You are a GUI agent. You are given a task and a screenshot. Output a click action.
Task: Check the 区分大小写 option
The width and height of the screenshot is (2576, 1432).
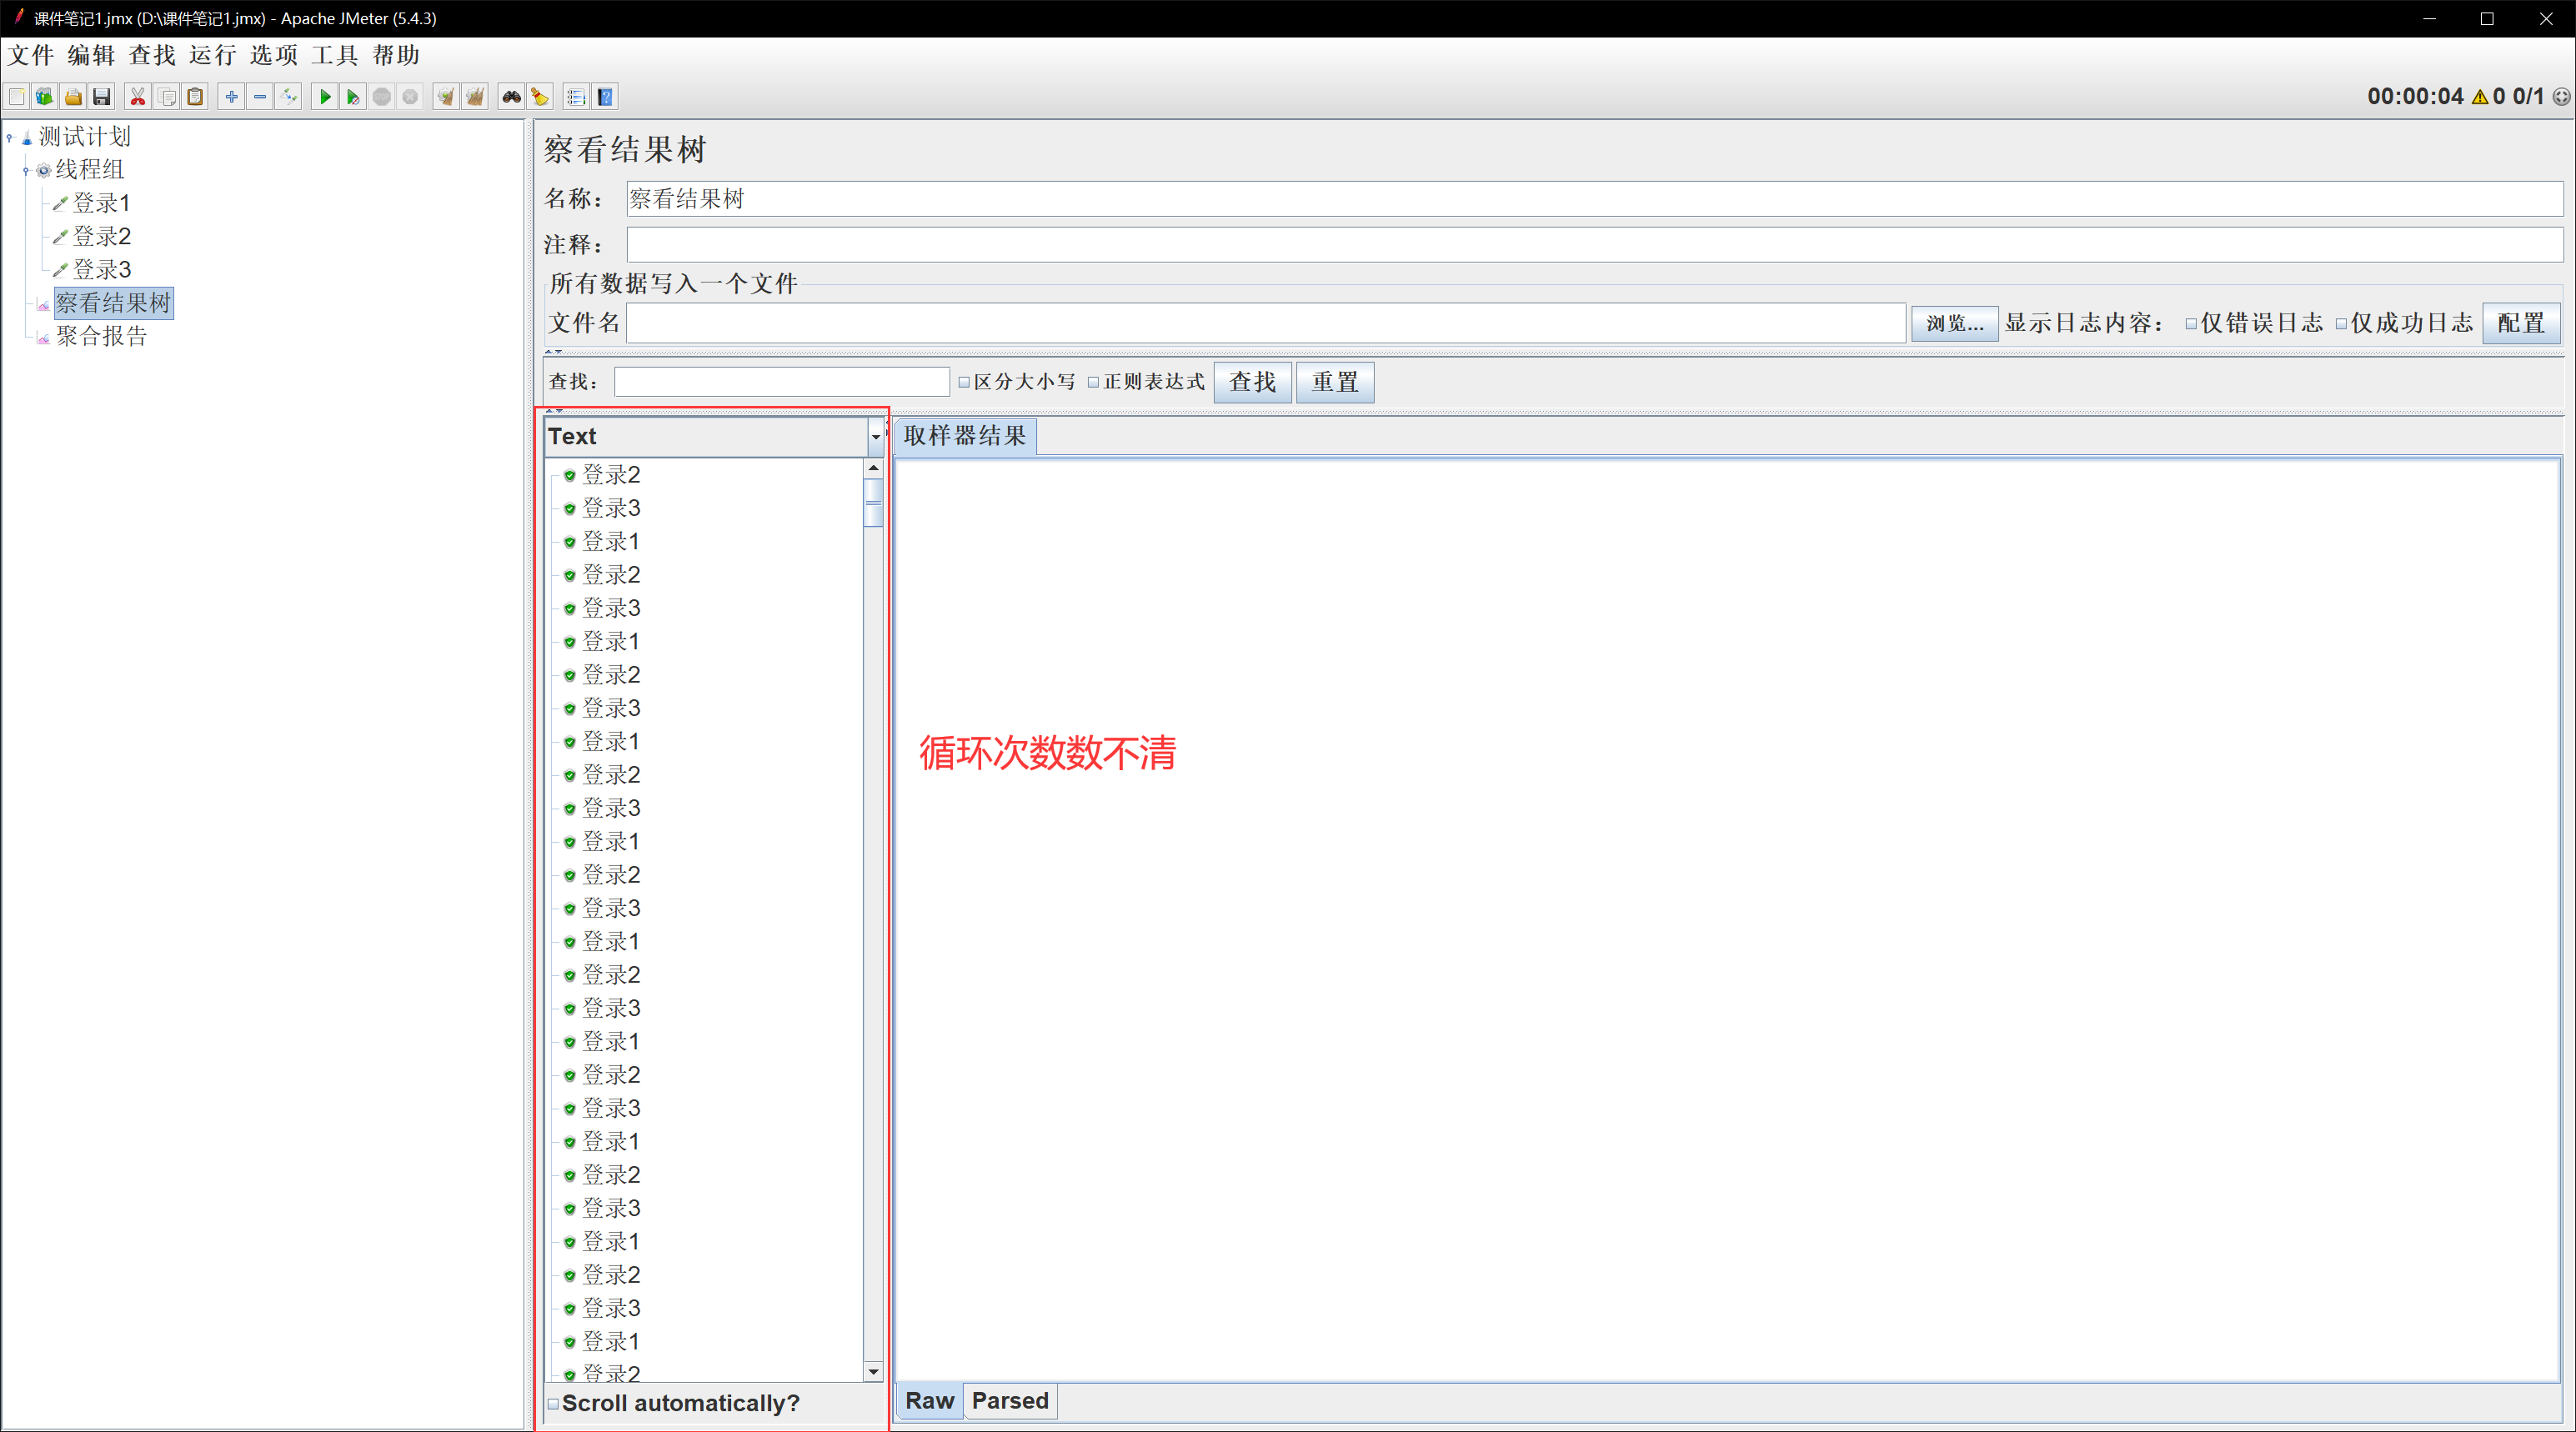(x=964, y=382)
